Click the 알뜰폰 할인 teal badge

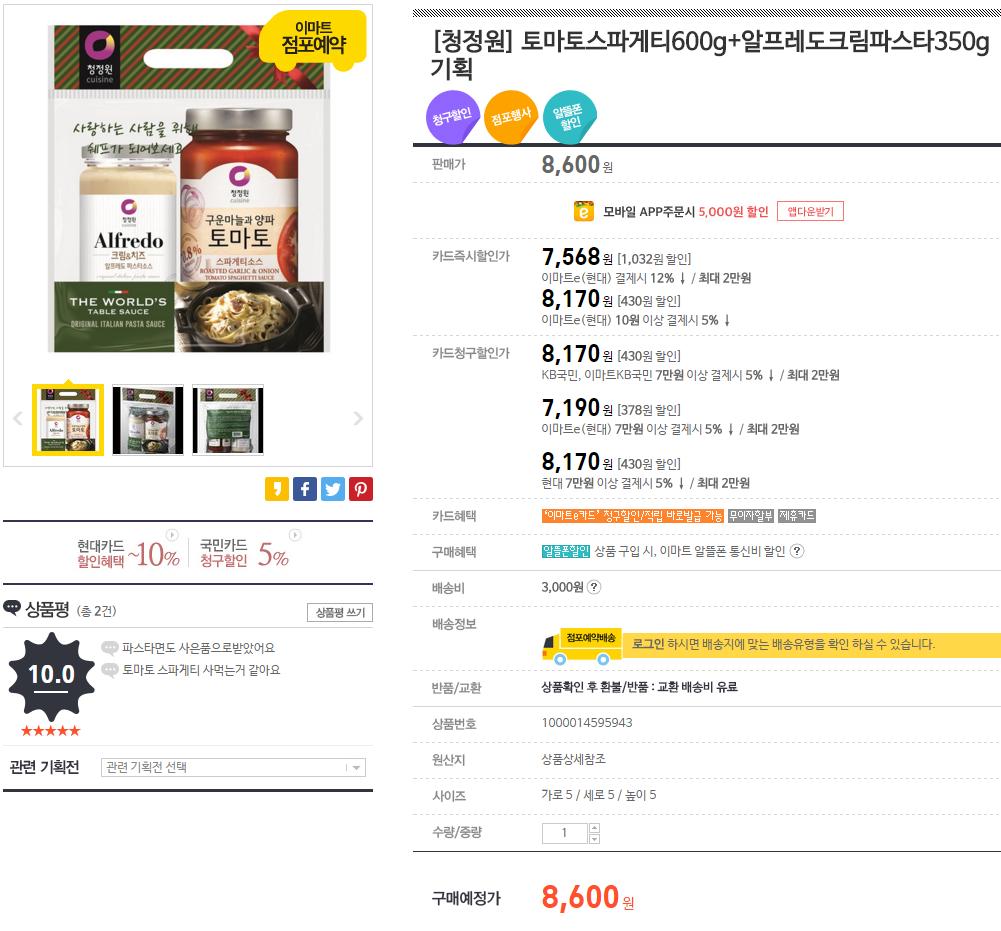(x=569, y=117)
